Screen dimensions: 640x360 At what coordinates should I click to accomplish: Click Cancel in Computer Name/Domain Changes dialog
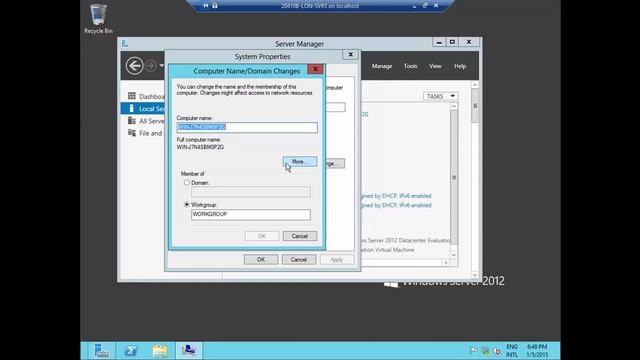pyautogui.click(x=300, y=236)
